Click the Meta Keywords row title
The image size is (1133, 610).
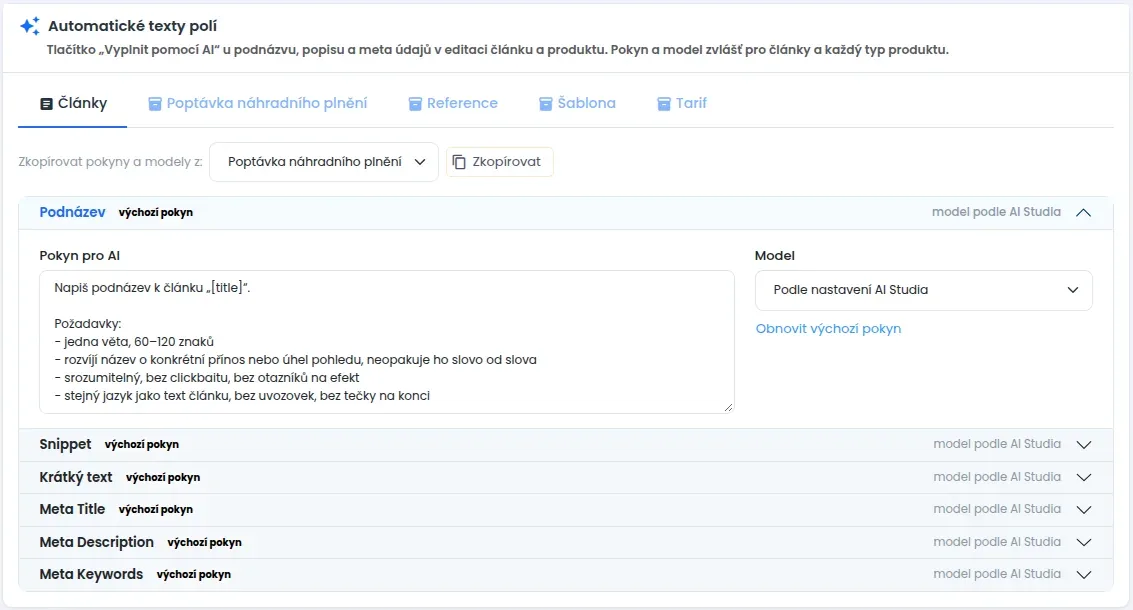[91, 575]
